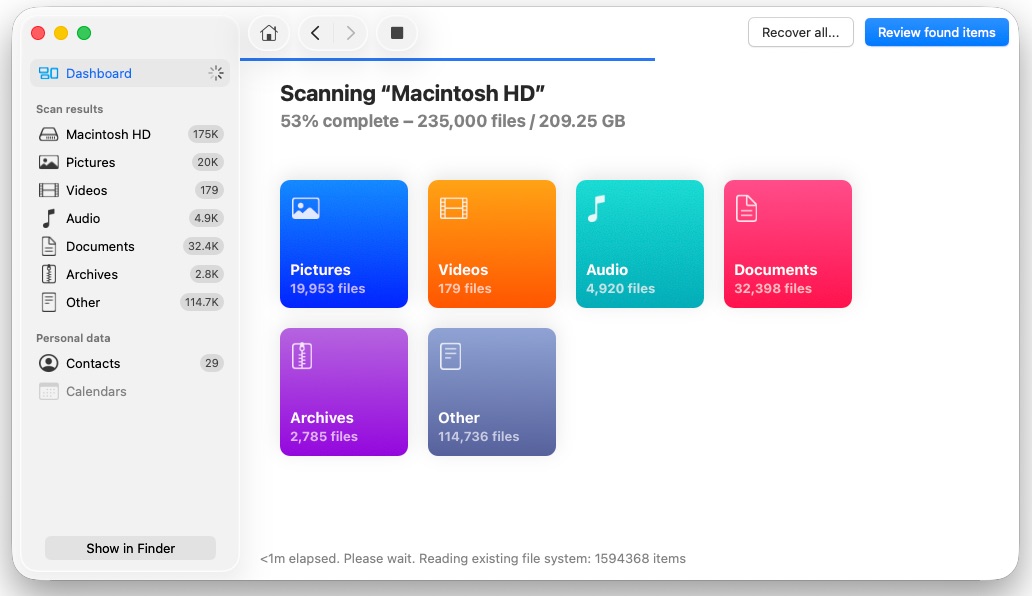
Task: Click the Macintosh HD drive icon
Action: coord(48,134)
